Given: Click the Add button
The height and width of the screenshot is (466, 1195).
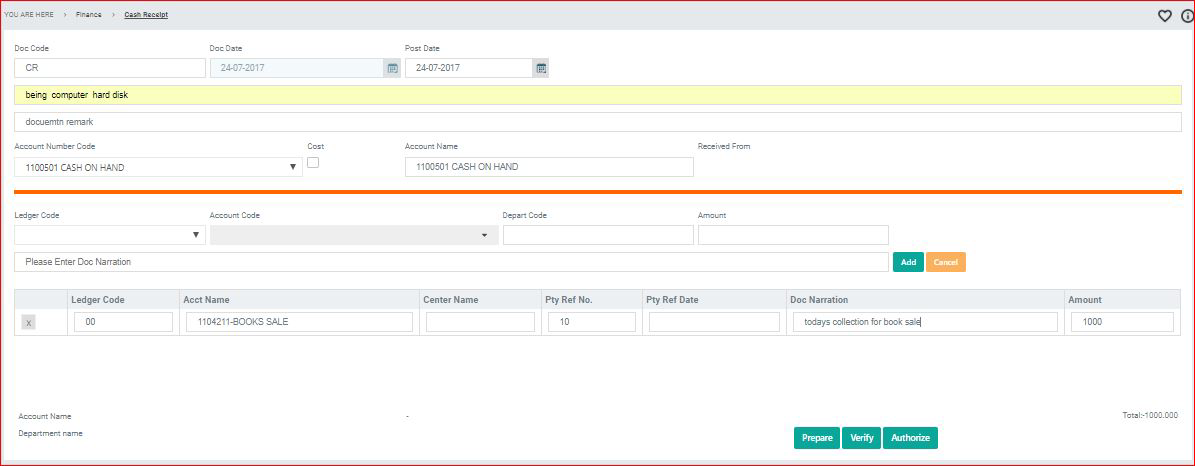Looking at the screenshot, I should [908, 262].
